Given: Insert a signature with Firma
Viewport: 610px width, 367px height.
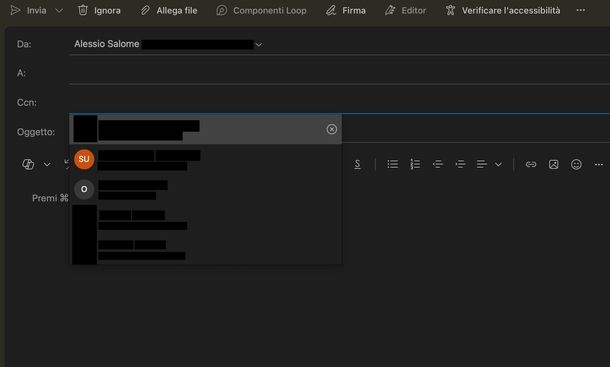Looking at the screenshot, I should pyautogui.click(x=346, y=11).
